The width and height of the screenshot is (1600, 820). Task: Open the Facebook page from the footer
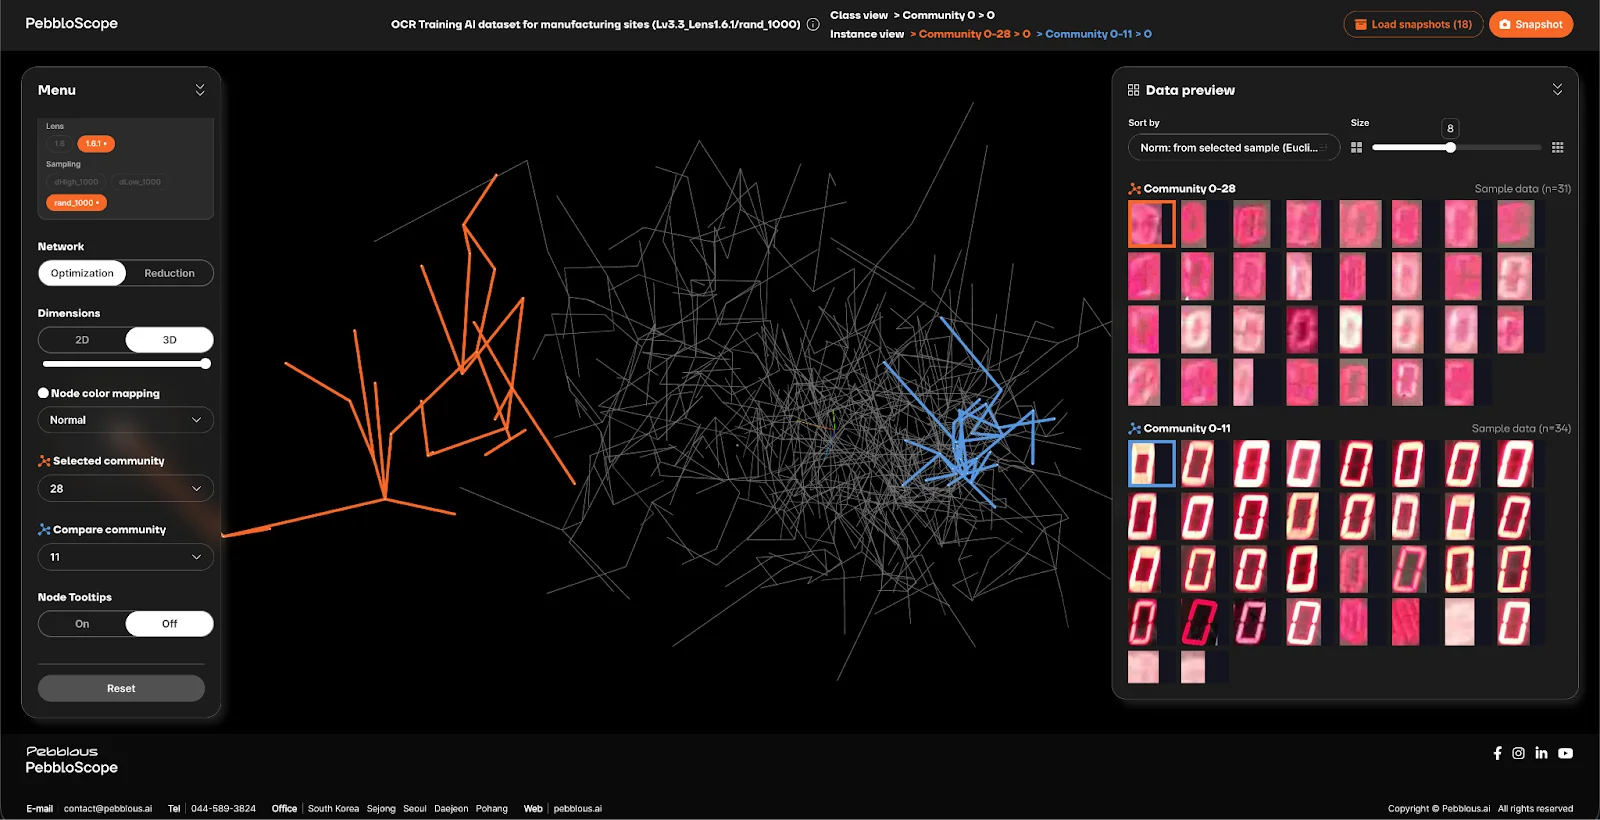1497,753
